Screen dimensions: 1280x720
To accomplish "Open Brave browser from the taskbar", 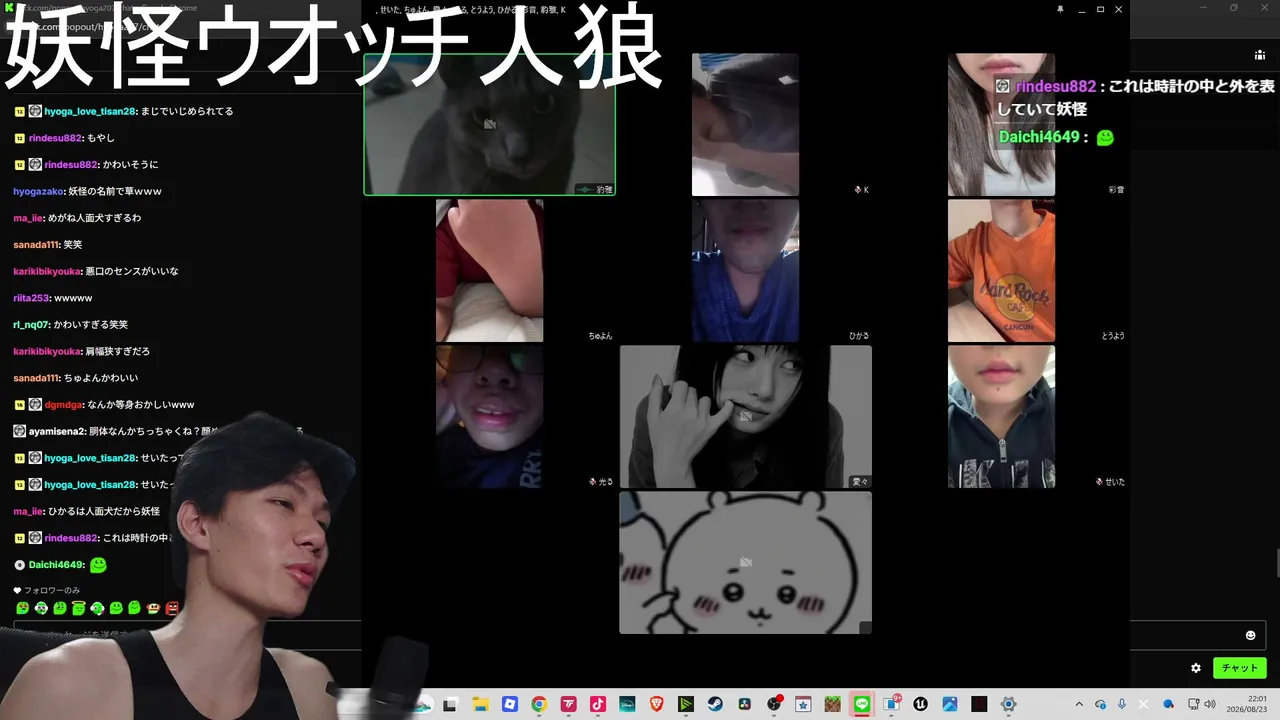I will click(656, 704).
